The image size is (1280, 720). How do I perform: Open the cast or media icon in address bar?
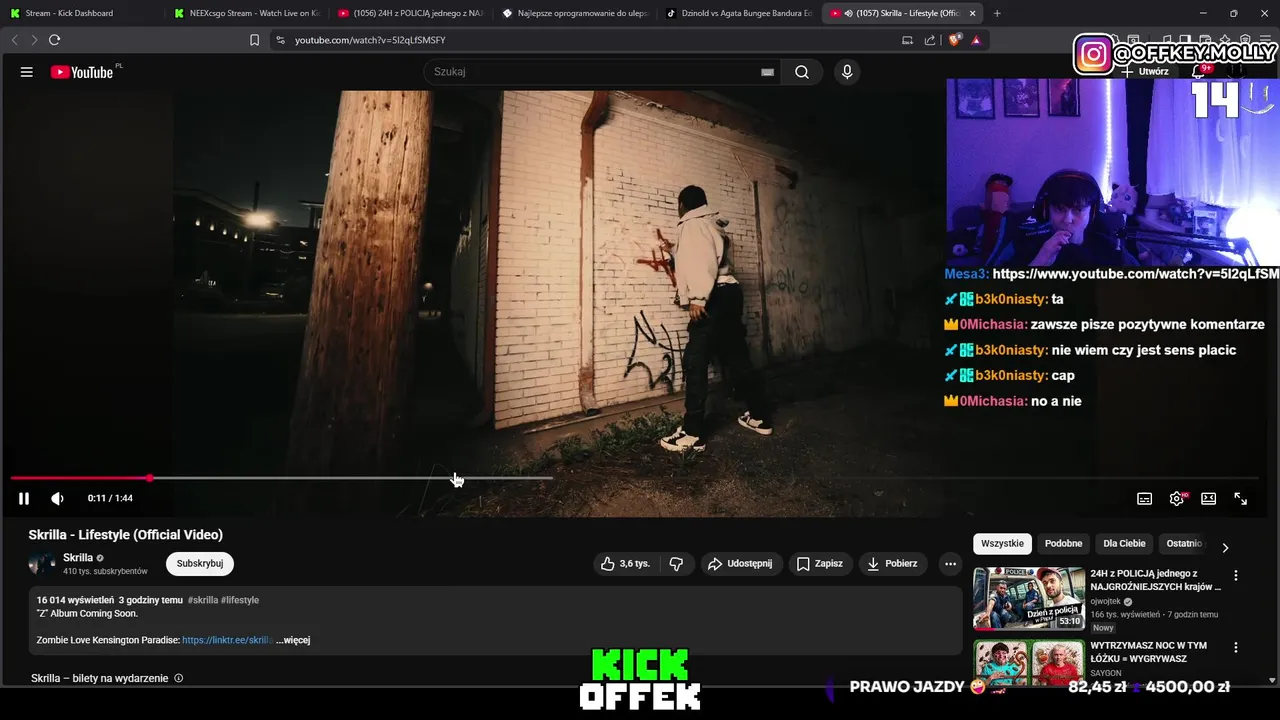908,40
